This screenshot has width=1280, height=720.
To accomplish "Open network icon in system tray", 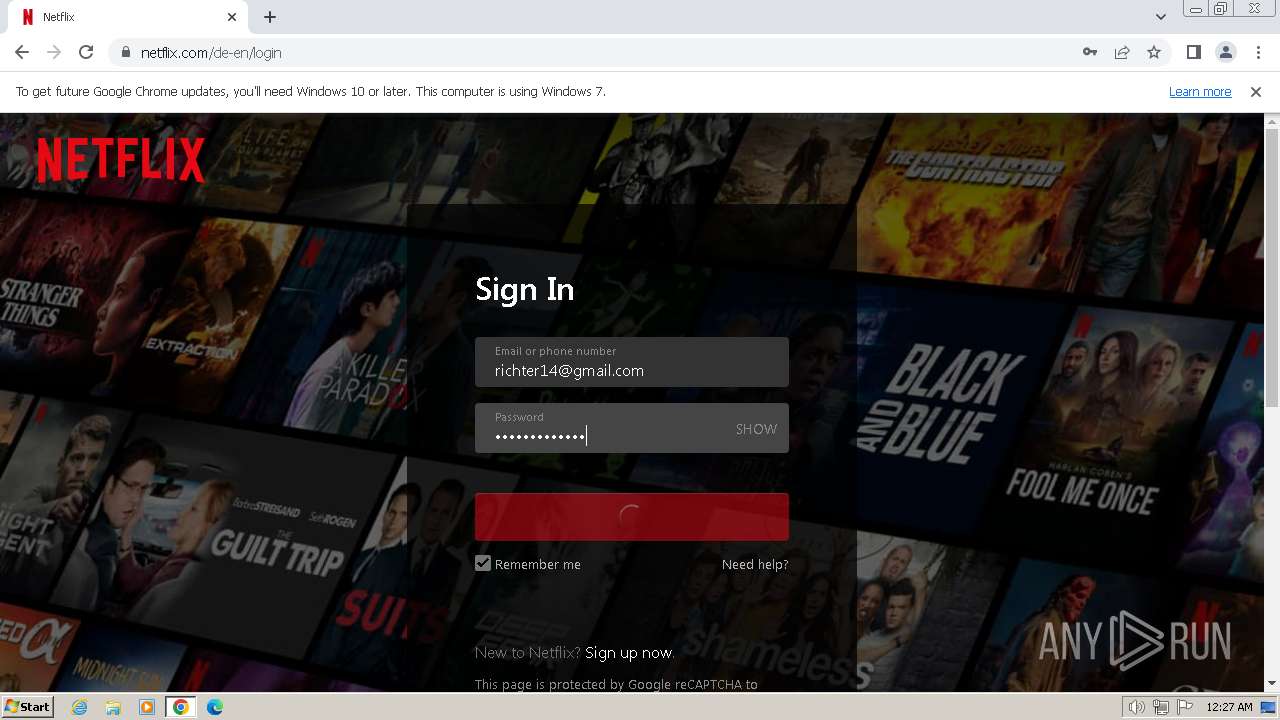I will (x=1161, y=707).
